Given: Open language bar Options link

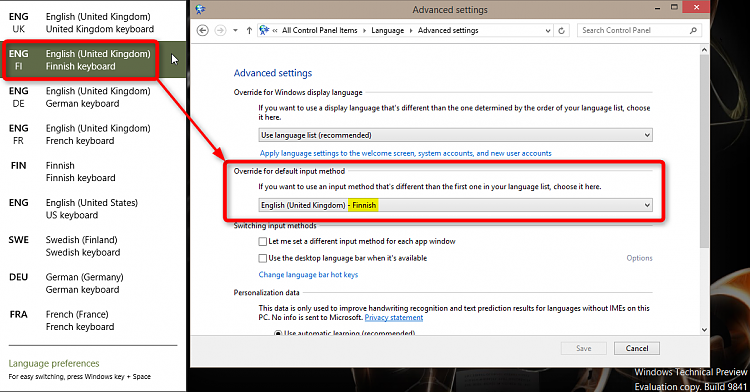Looking at the screenshot, I should (x=640, y=258).
